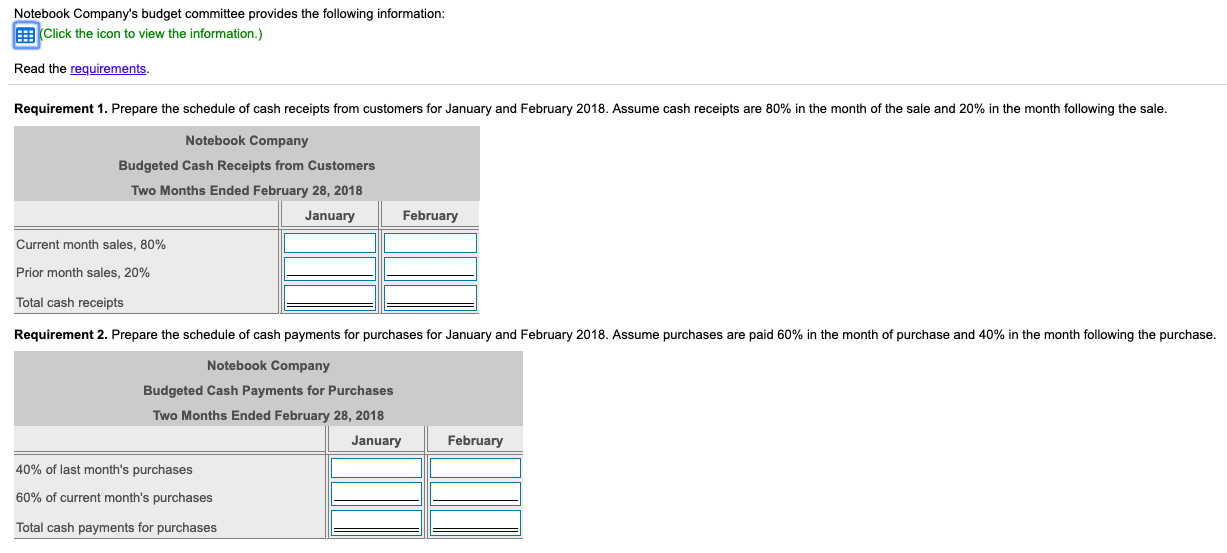This screenshot has width=1227, height=553.
Task: Click the 'Prior month sales, 20%' row label
Action: point(83,273)
